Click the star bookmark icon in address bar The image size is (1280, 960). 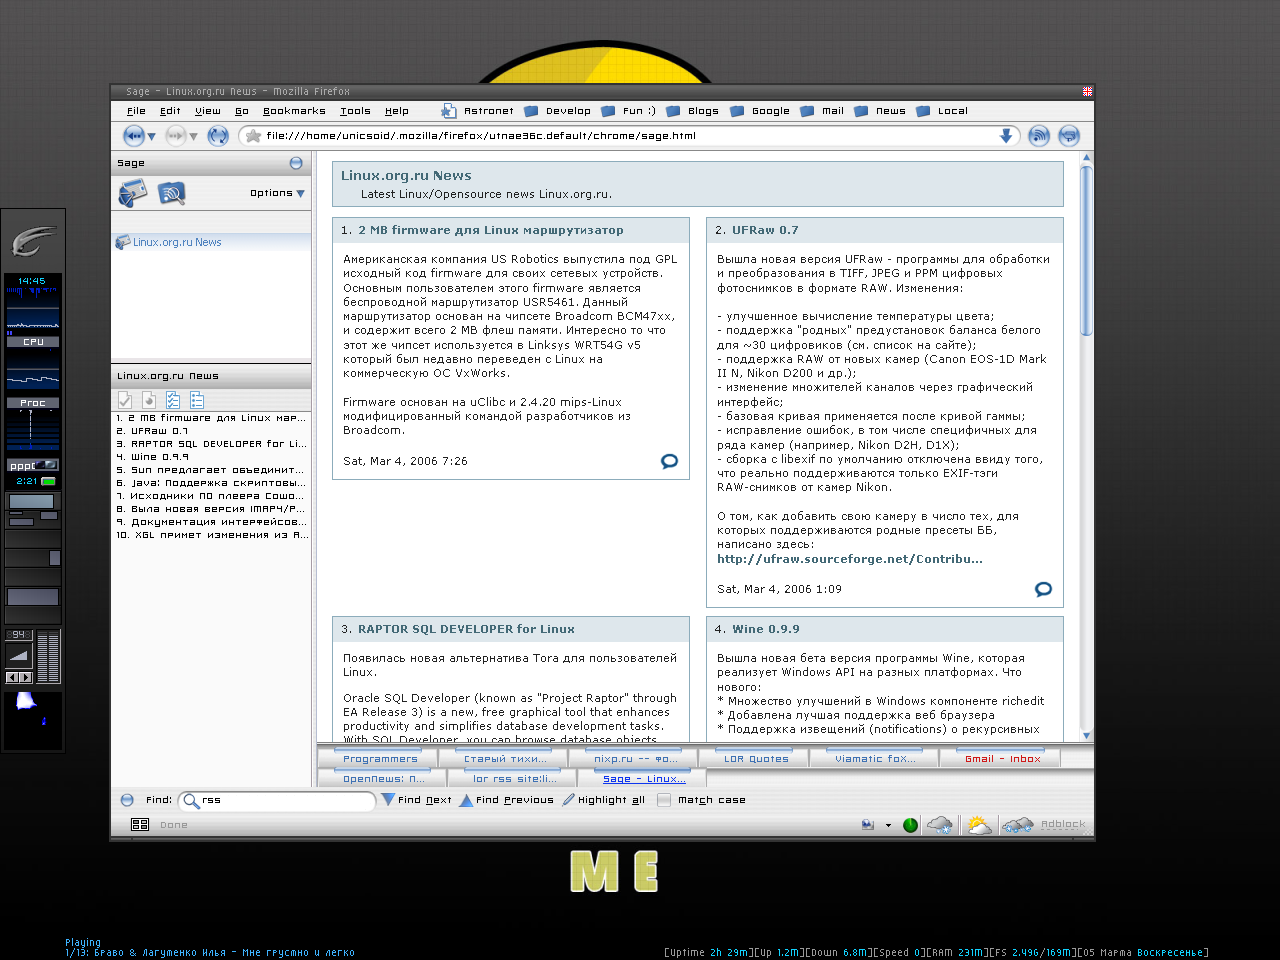(x=254, y=136)
